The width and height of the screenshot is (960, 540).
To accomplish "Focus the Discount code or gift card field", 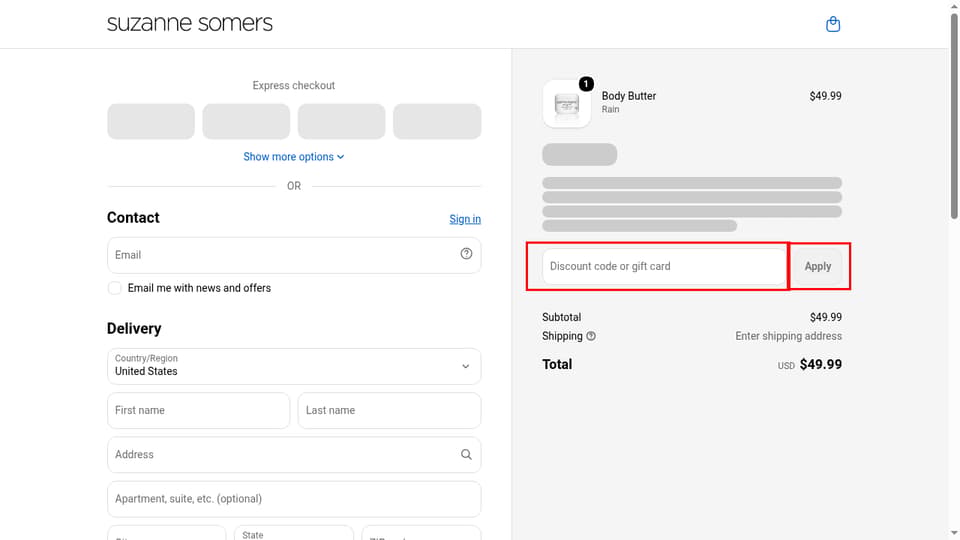I will pyautogui.click(x=664, y=266).
